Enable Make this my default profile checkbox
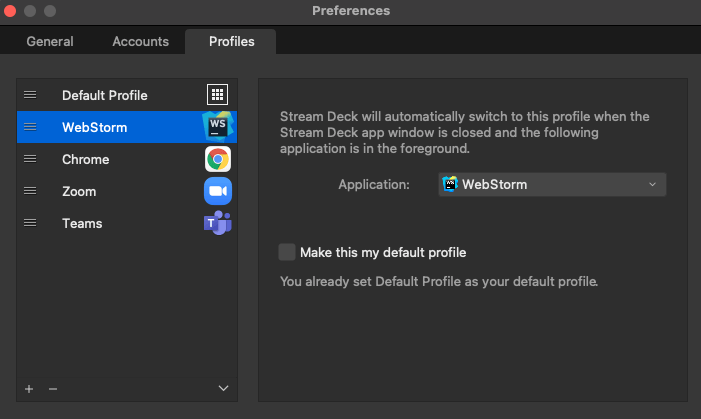The height and width of the screenshot is (419, 701). tap(287, 252)
